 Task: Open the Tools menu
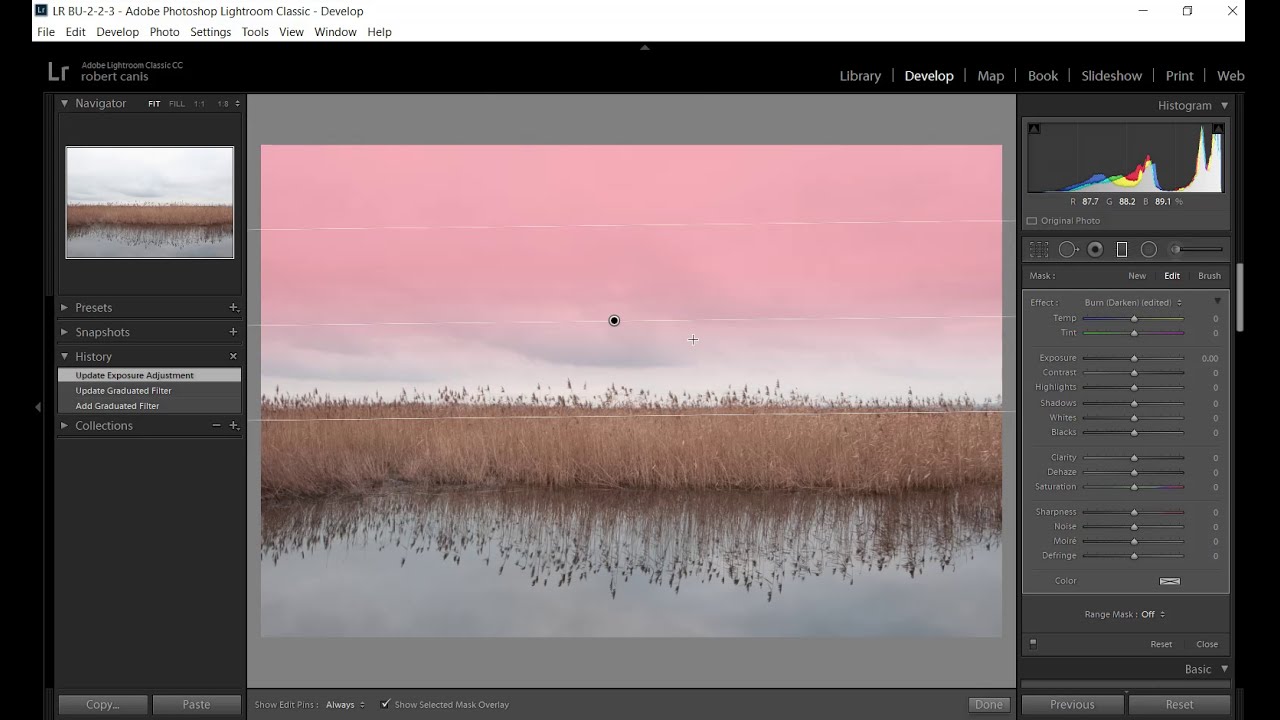pyautogui.click(x=255, y=32)
